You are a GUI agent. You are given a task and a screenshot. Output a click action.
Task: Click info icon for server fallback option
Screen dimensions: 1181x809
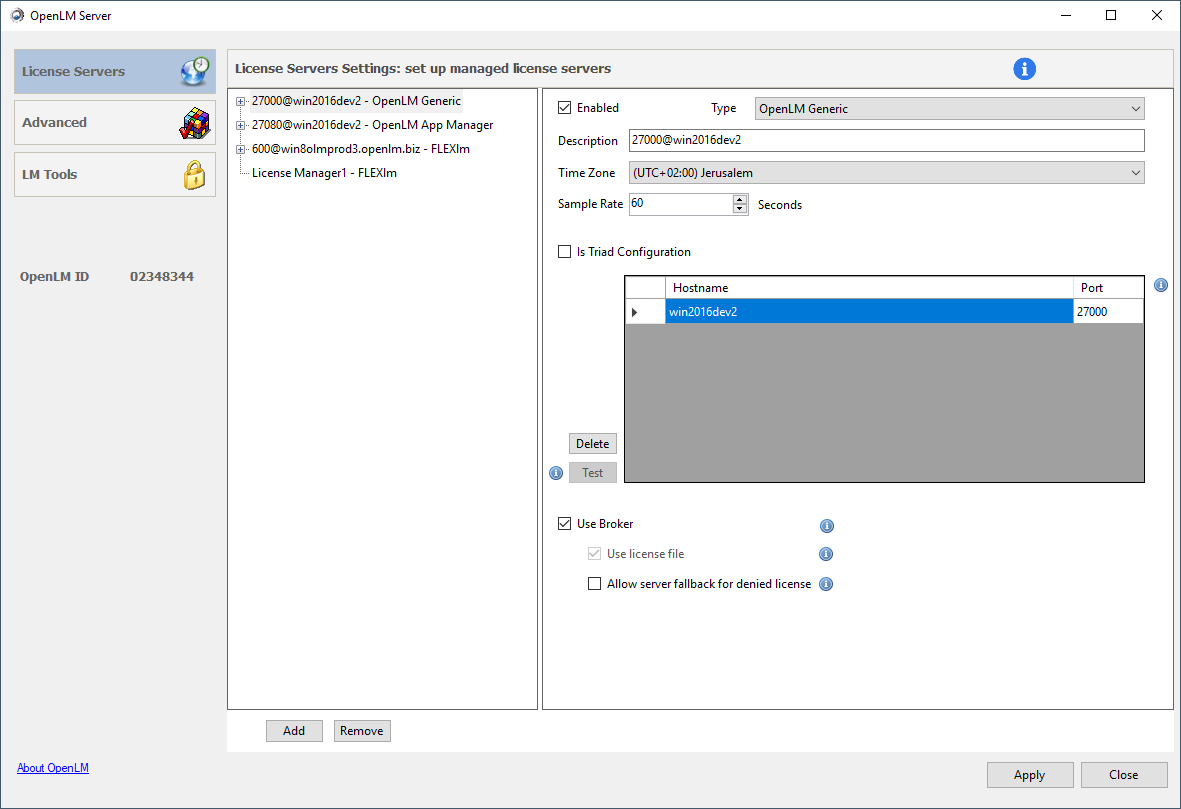point(827,585)
